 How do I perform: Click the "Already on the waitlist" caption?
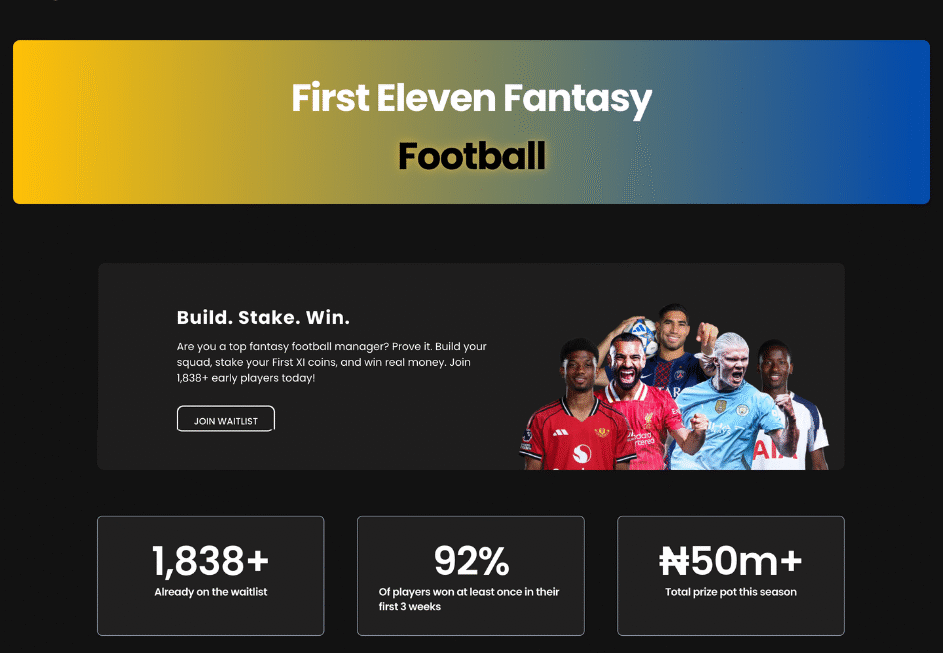(x=210, y=592)
